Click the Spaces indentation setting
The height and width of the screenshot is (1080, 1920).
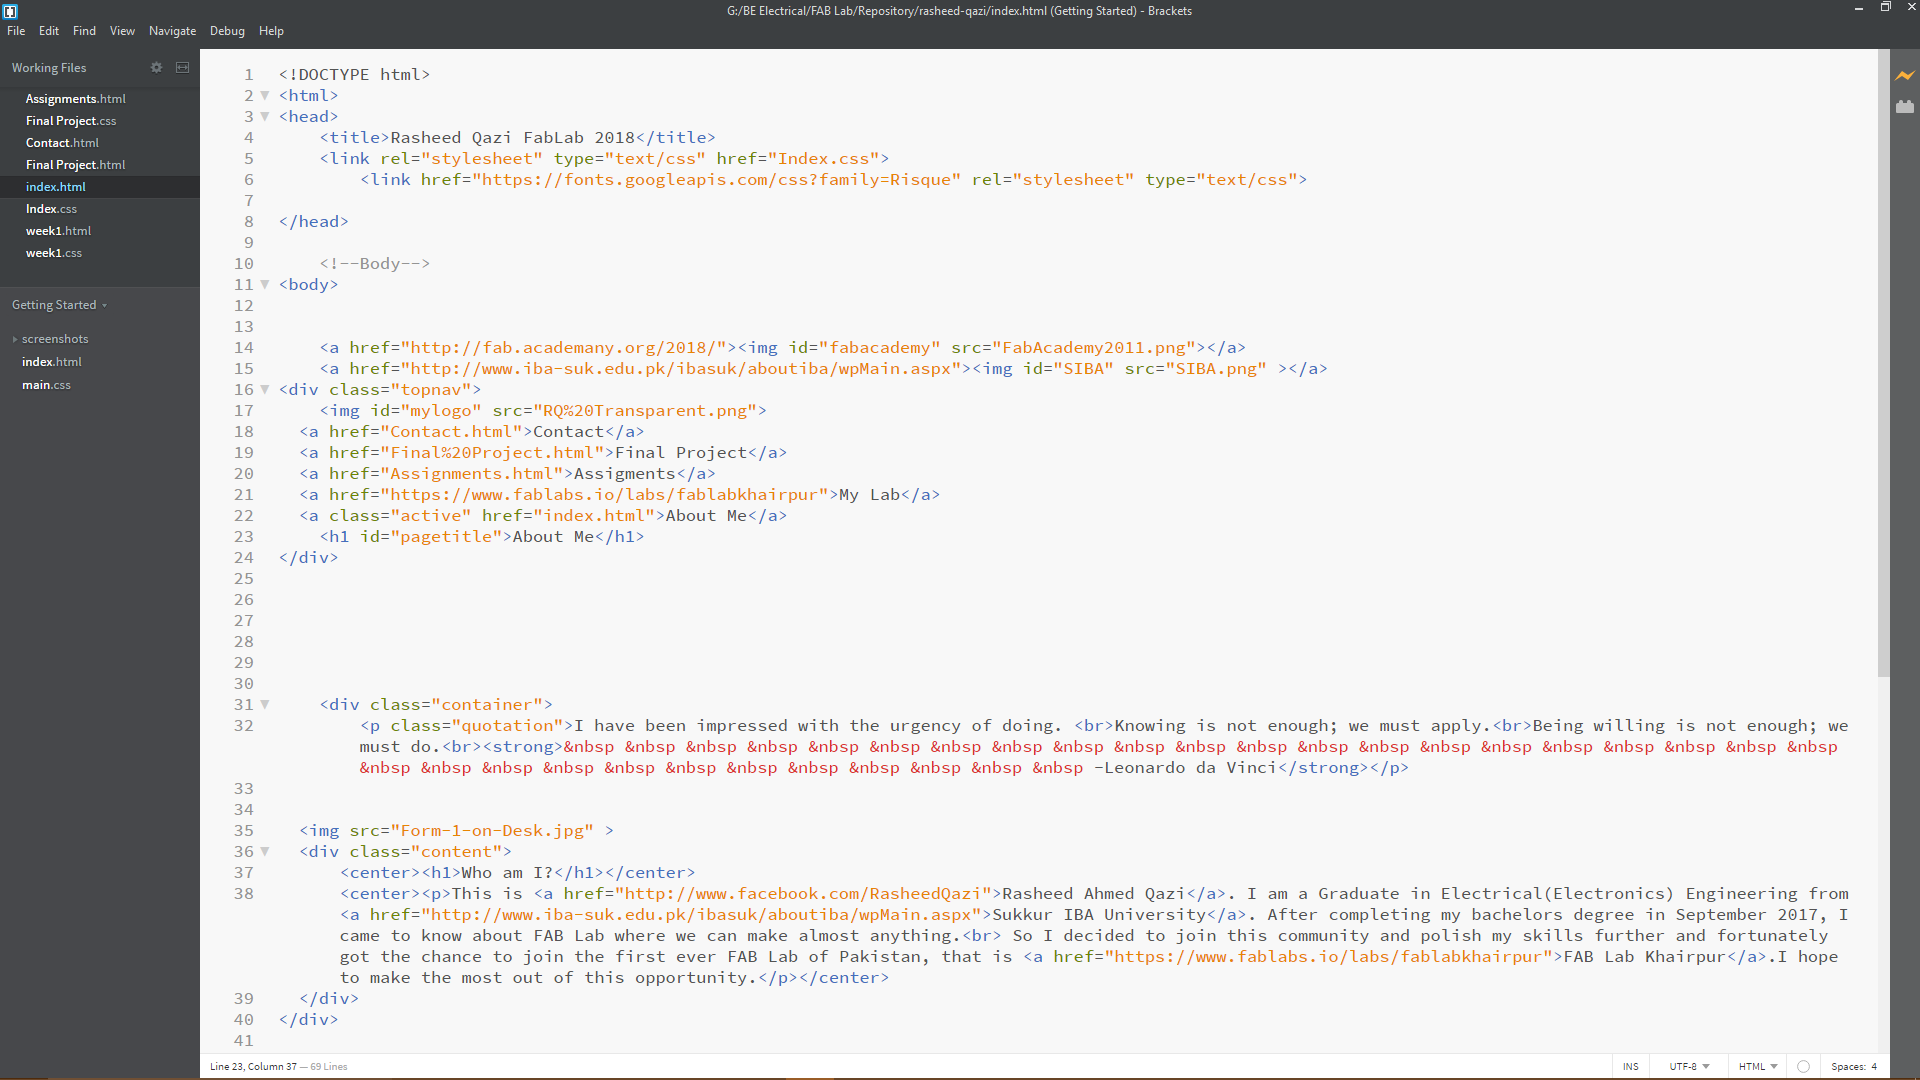pyautogui.click(x=1853, y=1066)
